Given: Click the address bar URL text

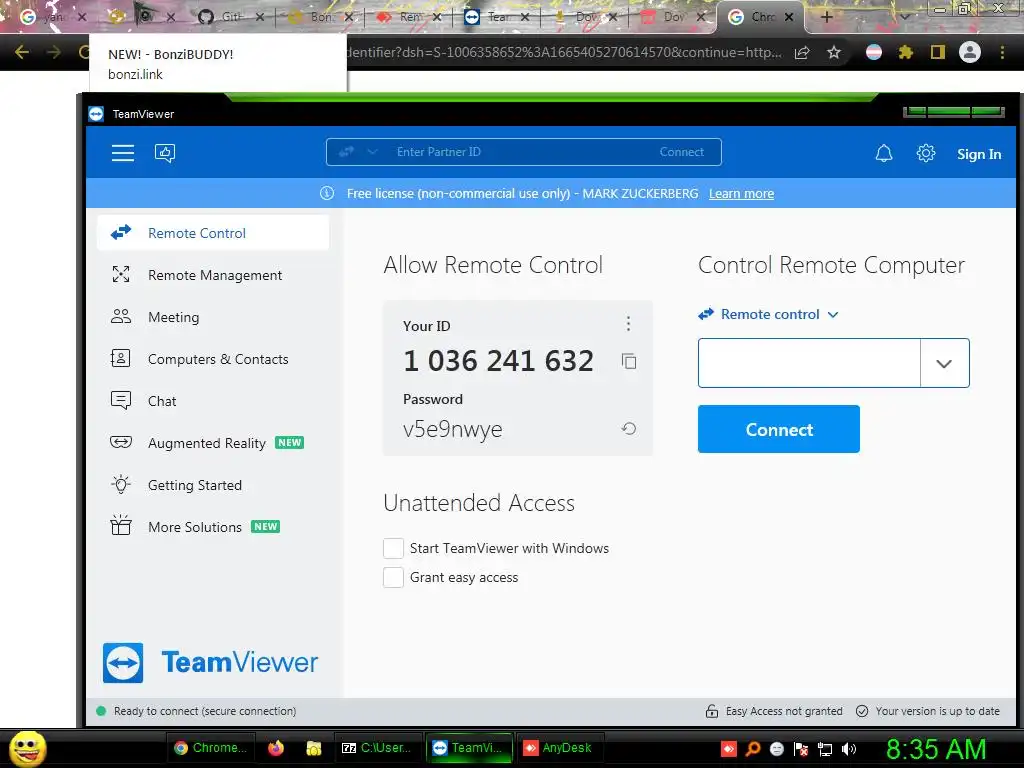Looking at the screenshot, I should 564,52.
